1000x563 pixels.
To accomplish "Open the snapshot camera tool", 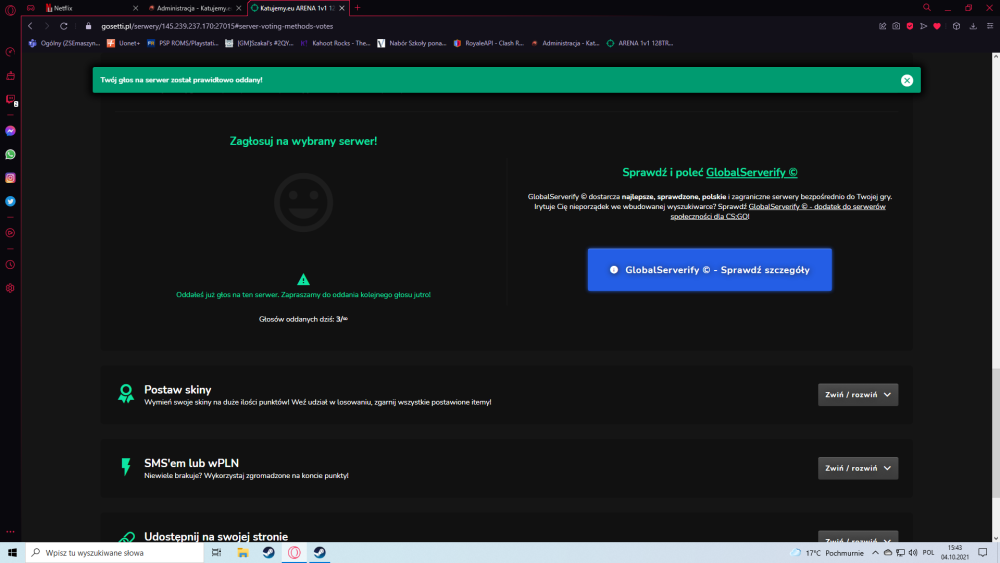I will 896,26.
